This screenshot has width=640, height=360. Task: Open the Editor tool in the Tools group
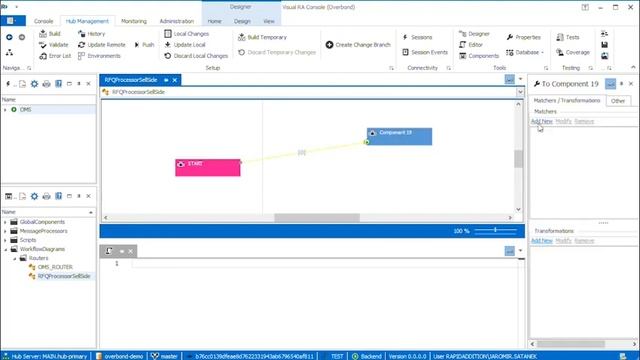coord(471,45)
